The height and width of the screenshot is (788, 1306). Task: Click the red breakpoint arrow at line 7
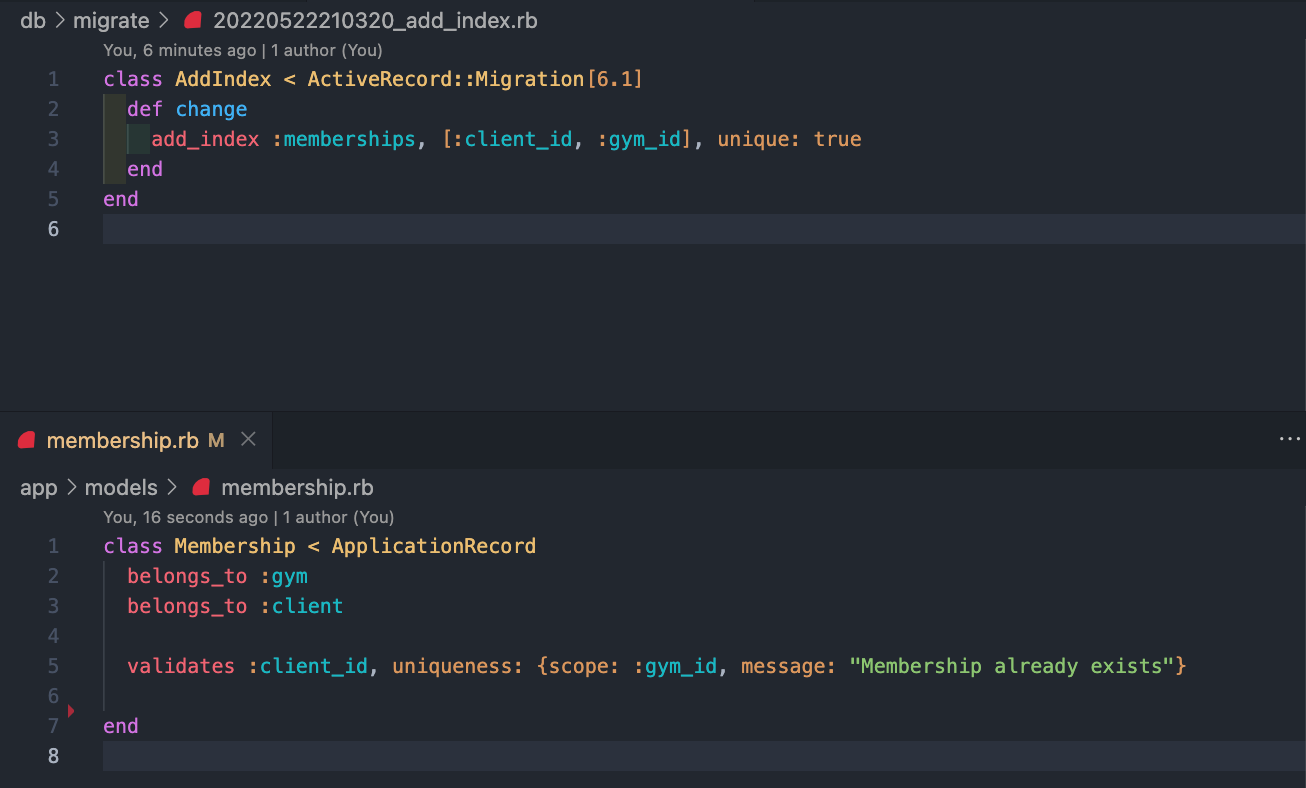click(x=72, y=710)
